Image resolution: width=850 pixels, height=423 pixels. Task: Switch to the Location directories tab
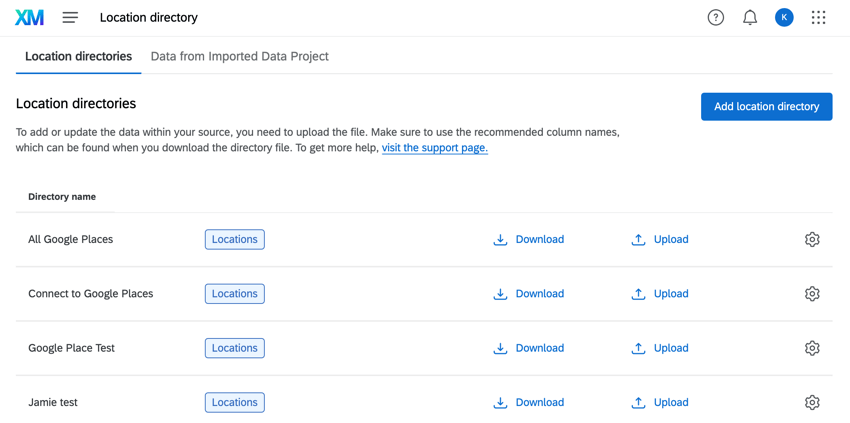tap(79, 56)
